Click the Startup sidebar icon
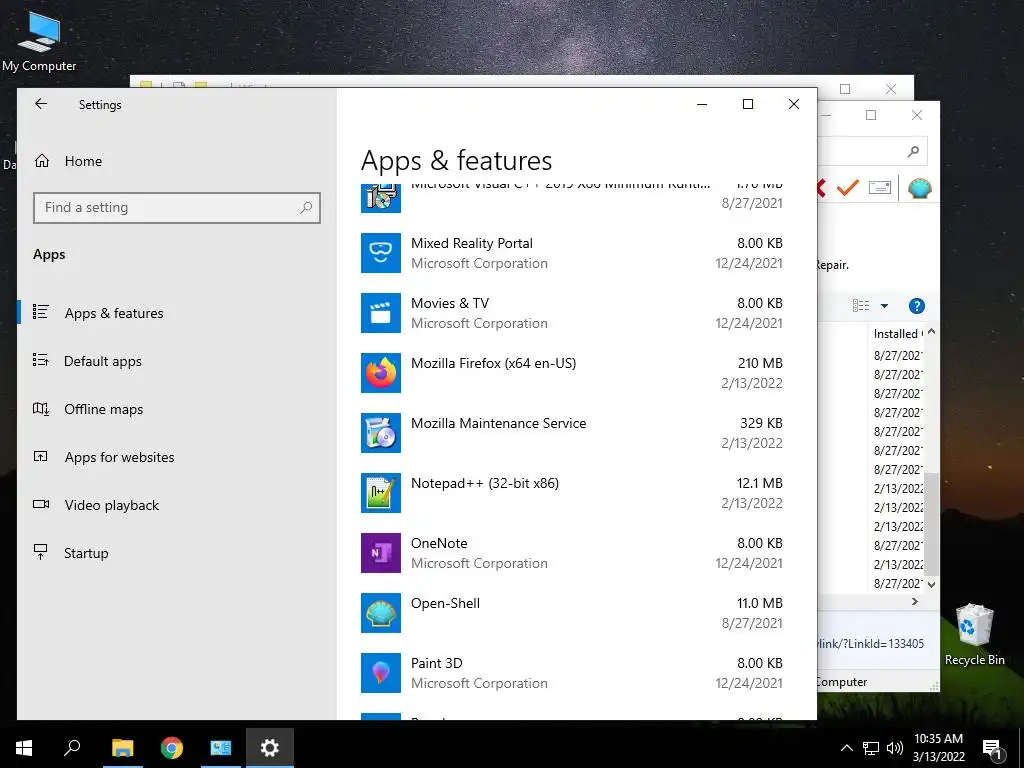Screen dimensions: 1024x768 [40, 552]
